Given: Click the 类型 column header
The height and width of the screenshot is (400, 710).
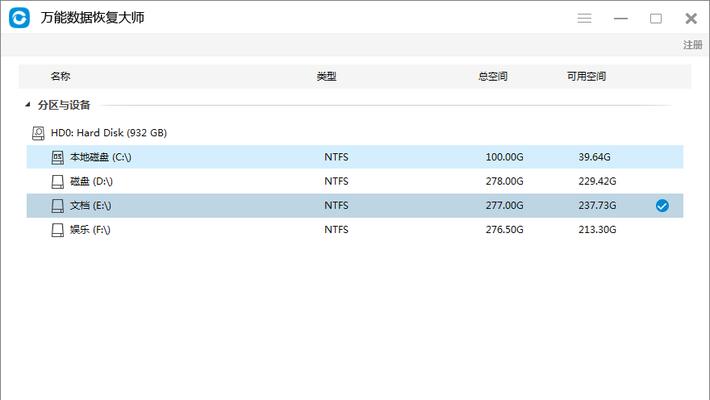Looking at the screenshot, I should point(326,76).
